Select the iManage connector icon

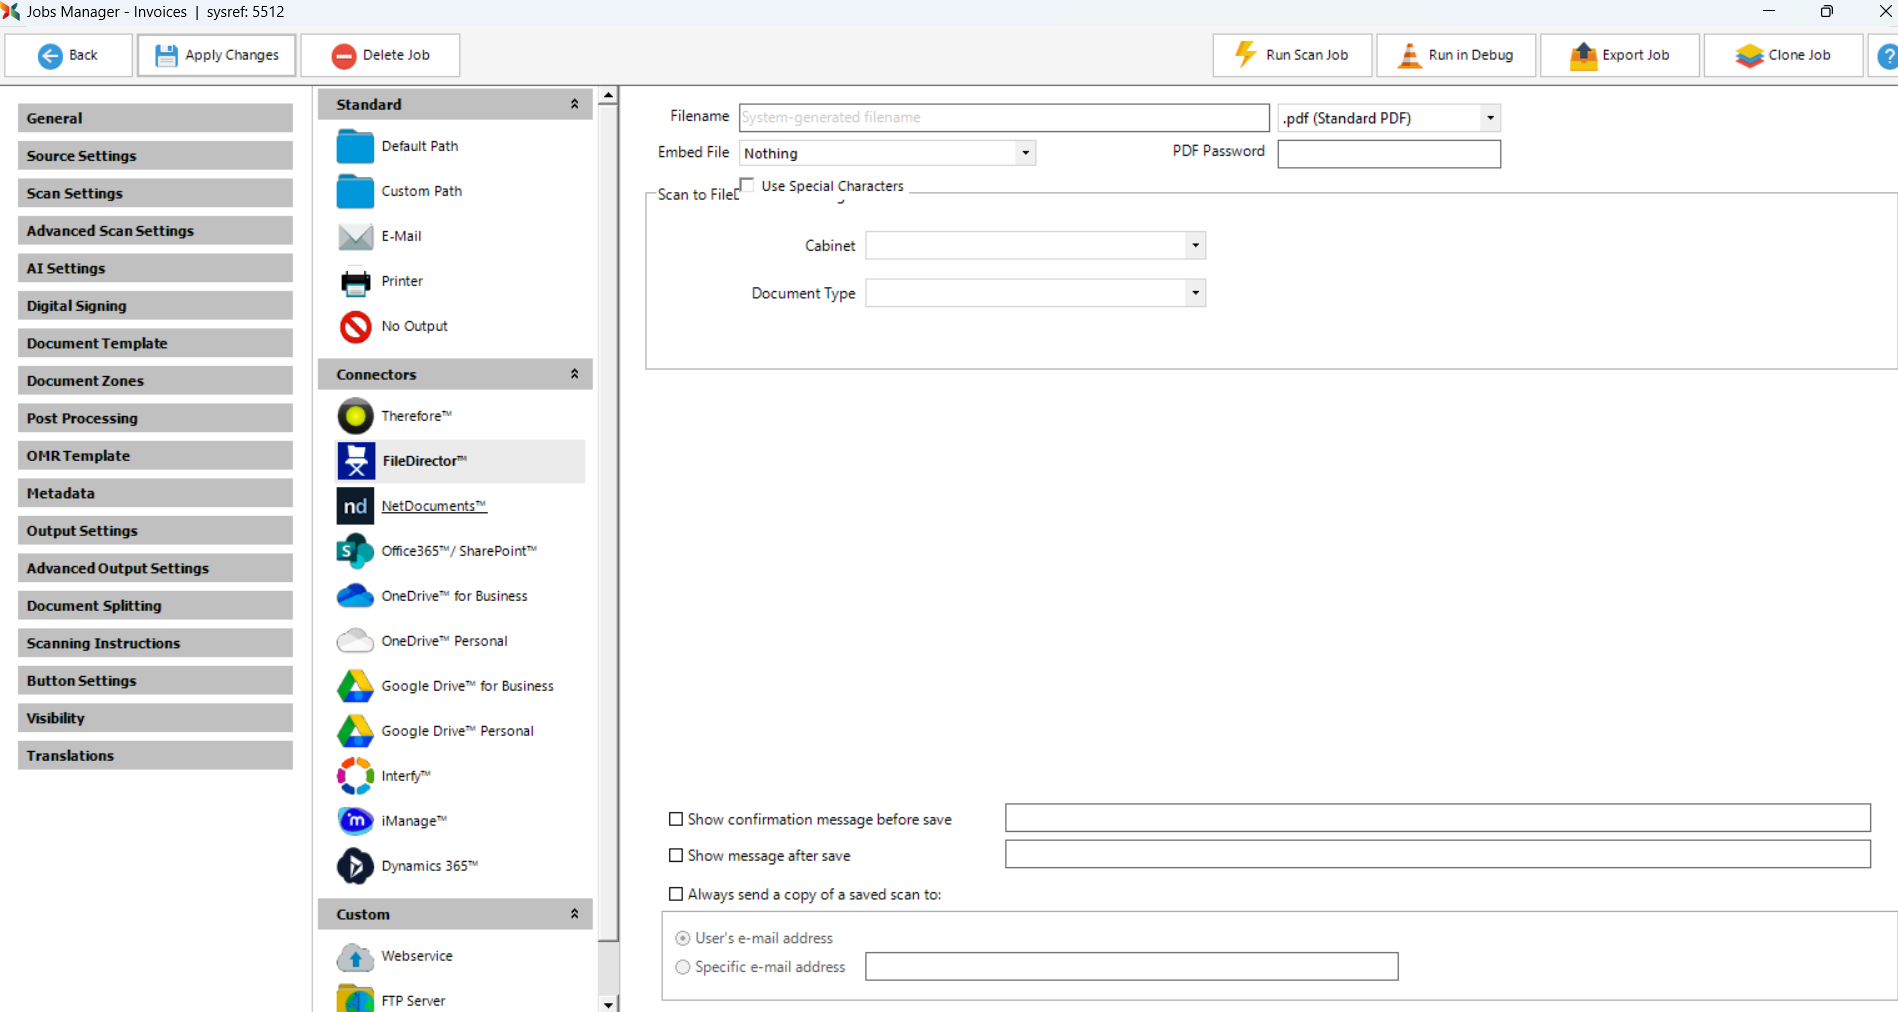(355, 821)
